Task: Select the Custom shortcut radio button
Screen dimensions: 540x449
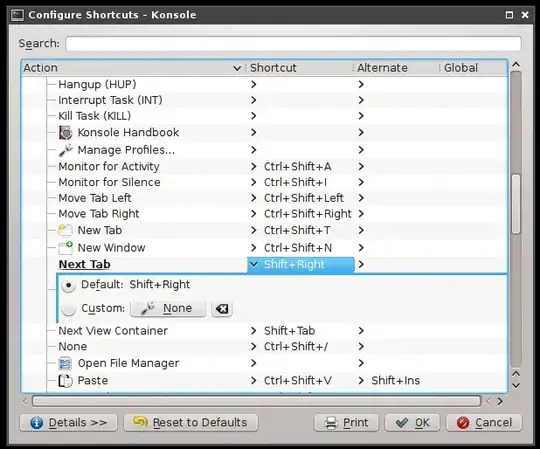Action: pos(68,309)
